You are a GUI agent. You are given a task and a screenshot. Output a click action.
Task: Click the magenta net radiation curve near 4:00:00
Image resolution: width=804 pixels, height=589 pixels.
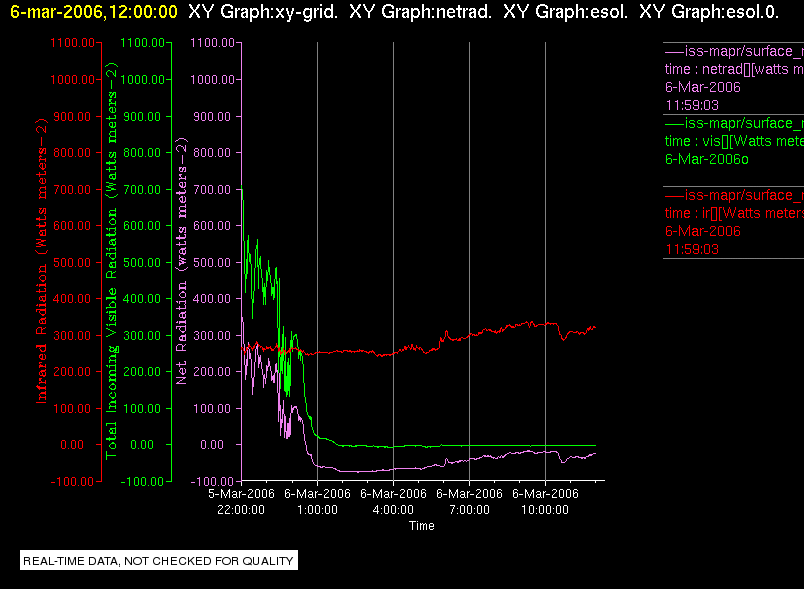(393, 469)
